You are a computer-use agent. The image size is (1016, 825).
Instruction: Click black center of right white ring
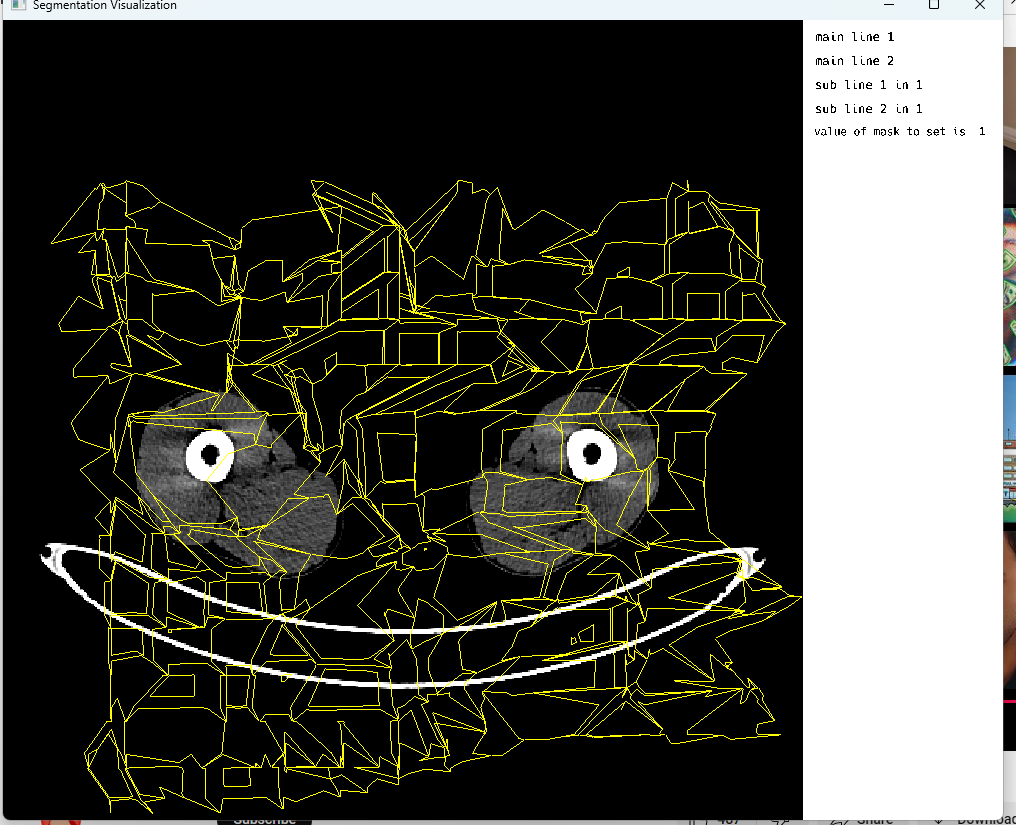click(591, 453)
